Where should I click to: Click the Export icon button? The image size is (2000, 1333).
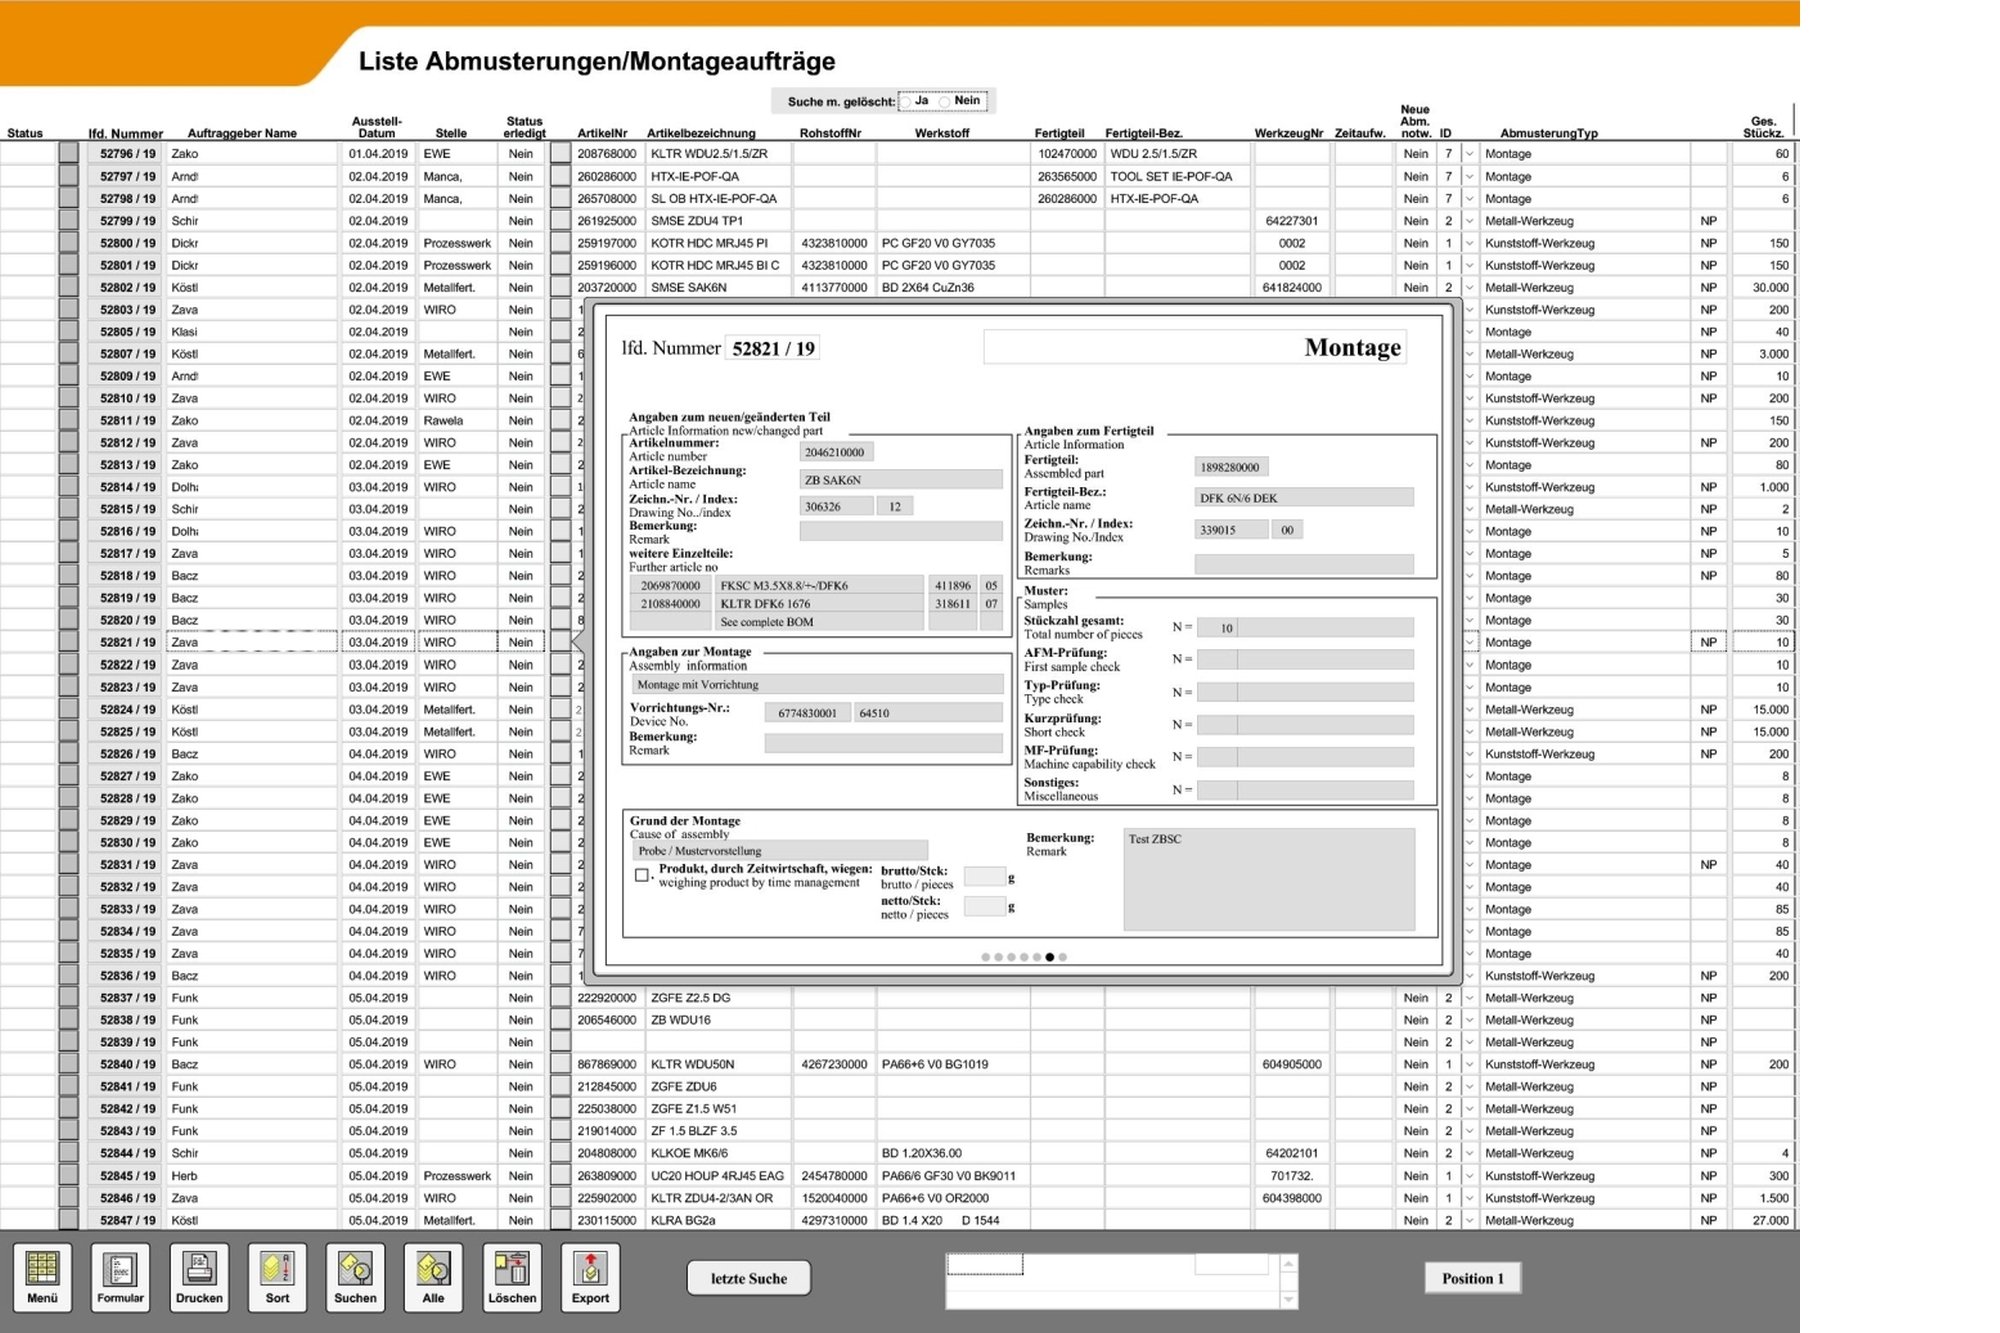tap(590, 1277)
